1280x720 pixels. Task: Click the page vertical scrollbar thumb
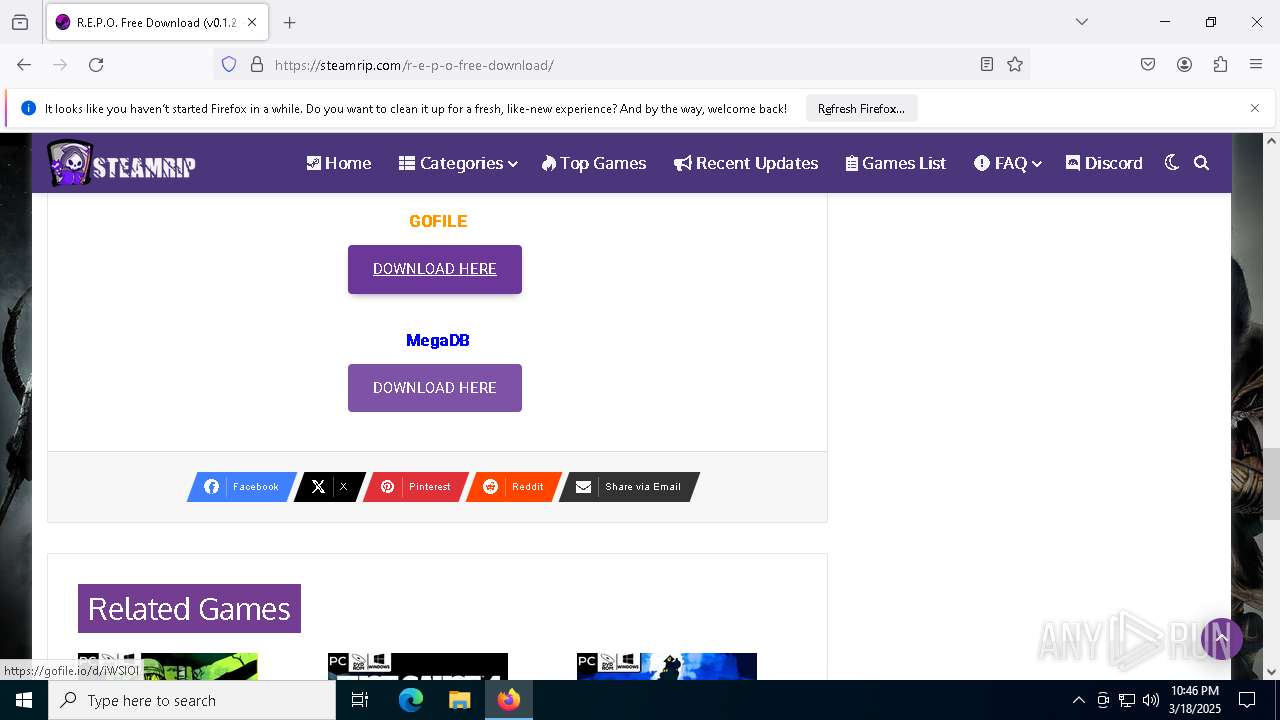[x=1272, y=485]
